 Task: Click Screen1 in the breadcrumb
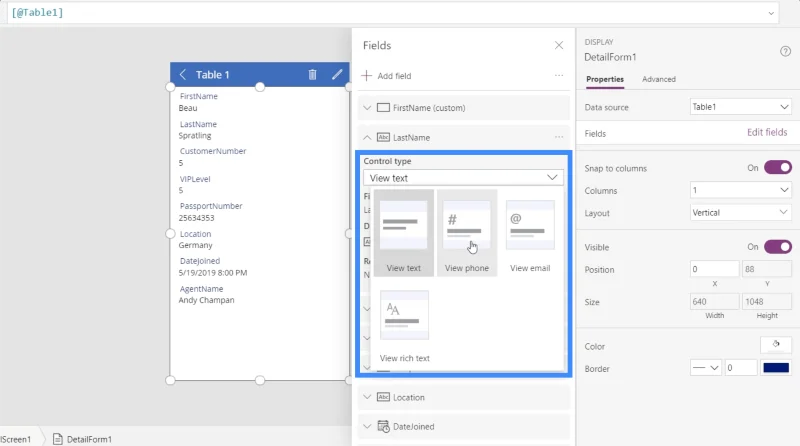point(15,439)
